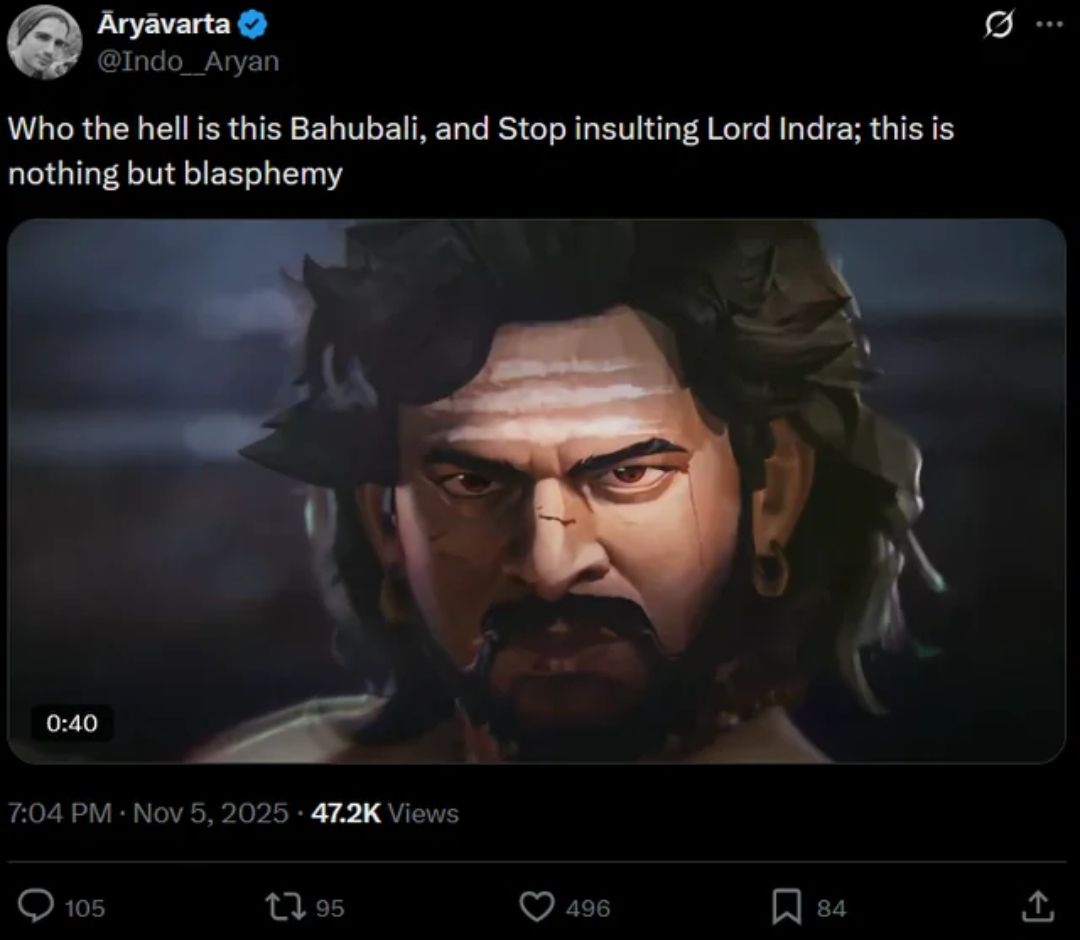Click the 496 likes count
Screen dimensions: 1080x940
click(x=587, y=907)
